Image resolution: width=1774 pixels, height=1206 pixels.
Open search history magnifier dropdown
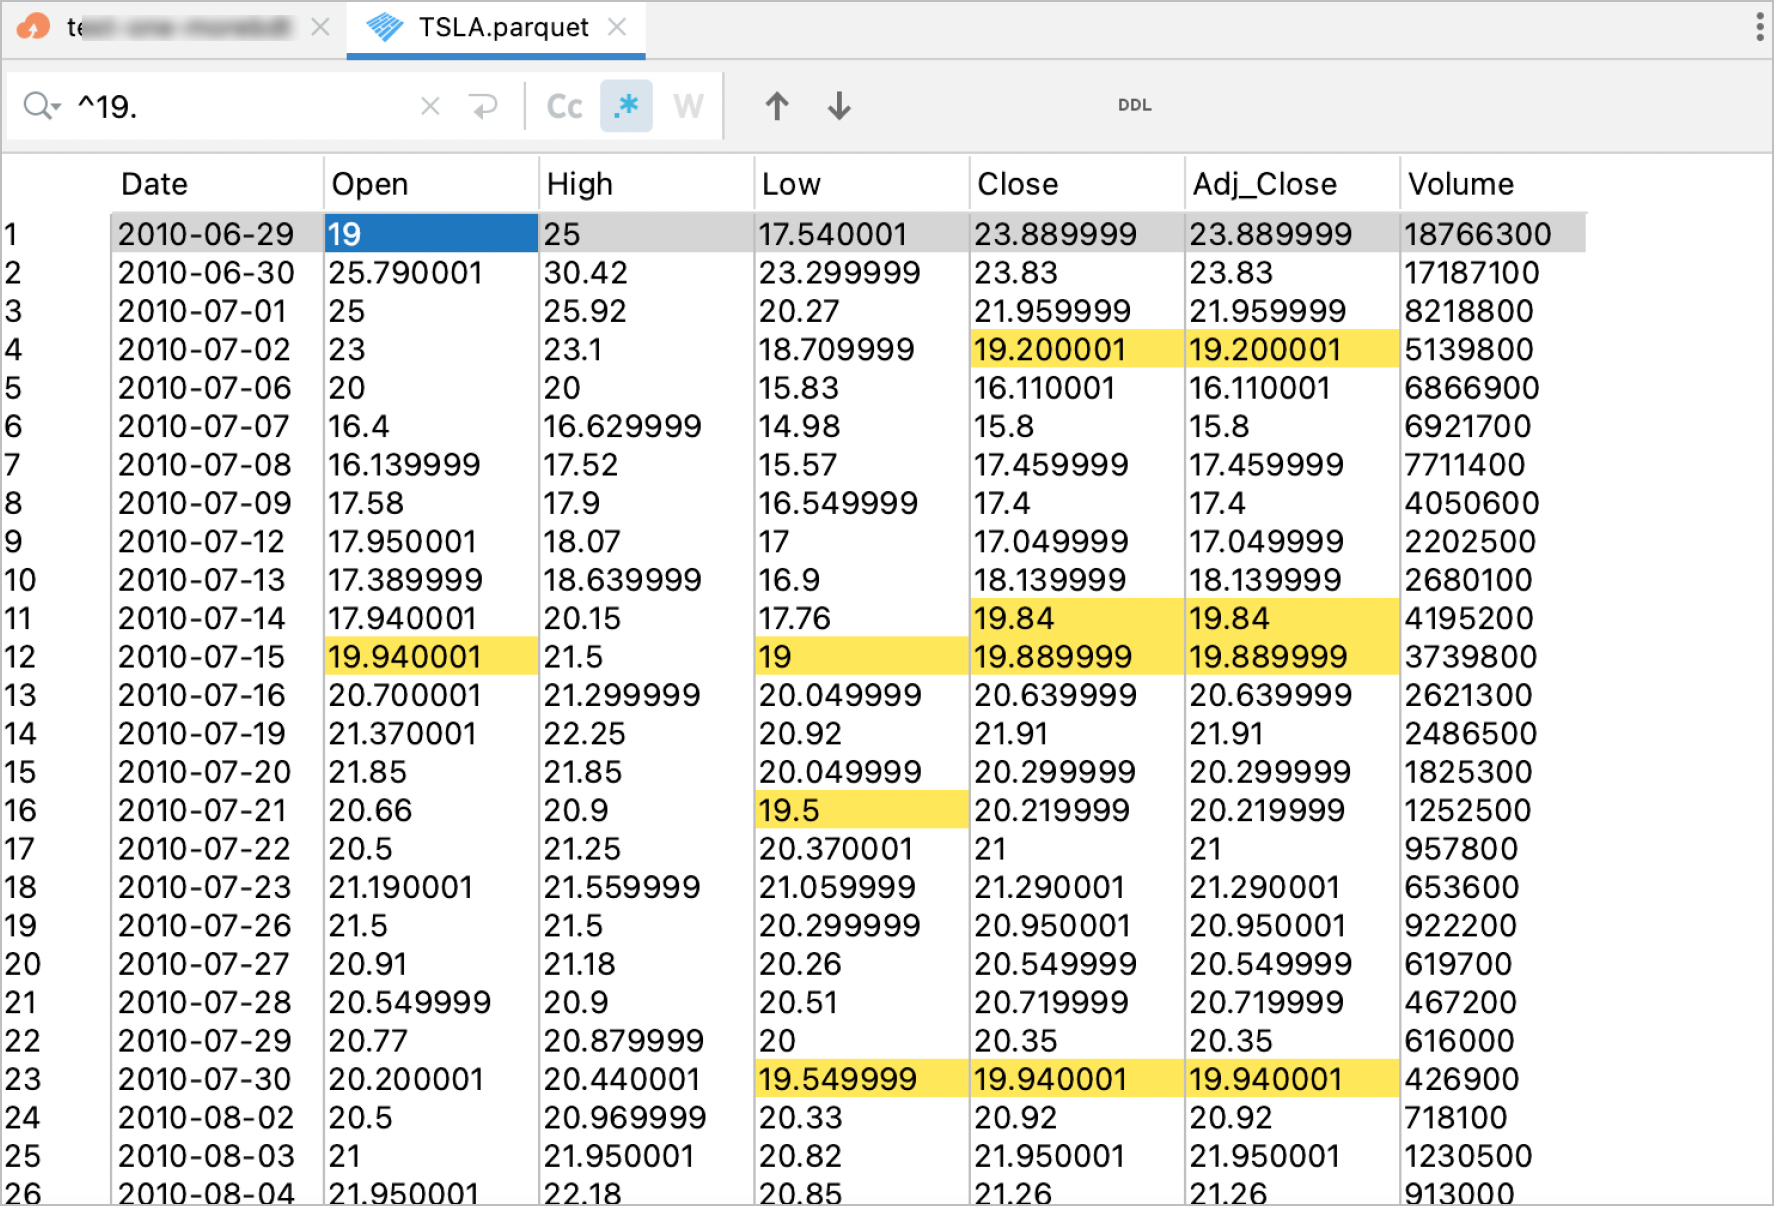coord(42,105)
